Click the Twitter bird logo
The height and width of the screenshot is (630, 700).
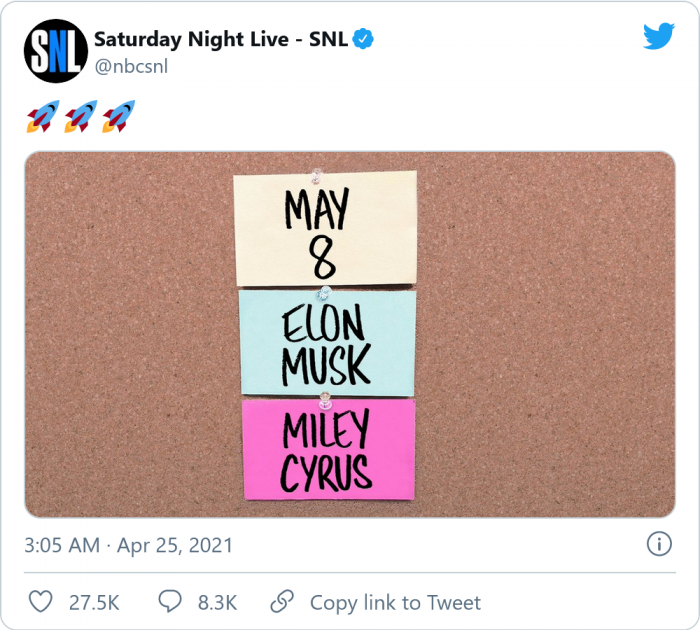[x=658, y=37]
